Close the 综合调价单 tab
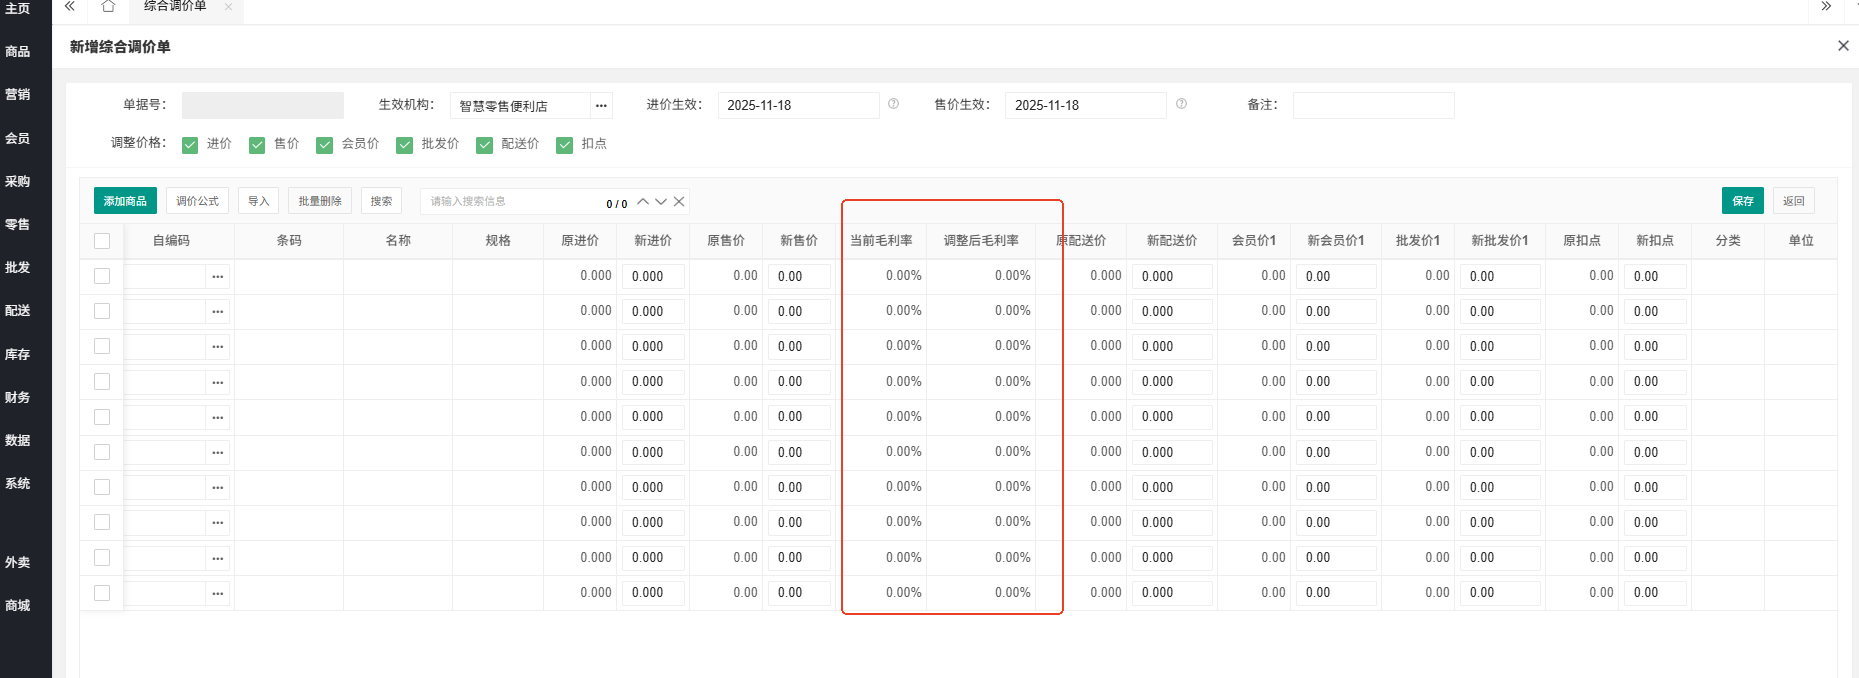The image size is (1859, 678). pyautogui.click(x=228, y=7)
